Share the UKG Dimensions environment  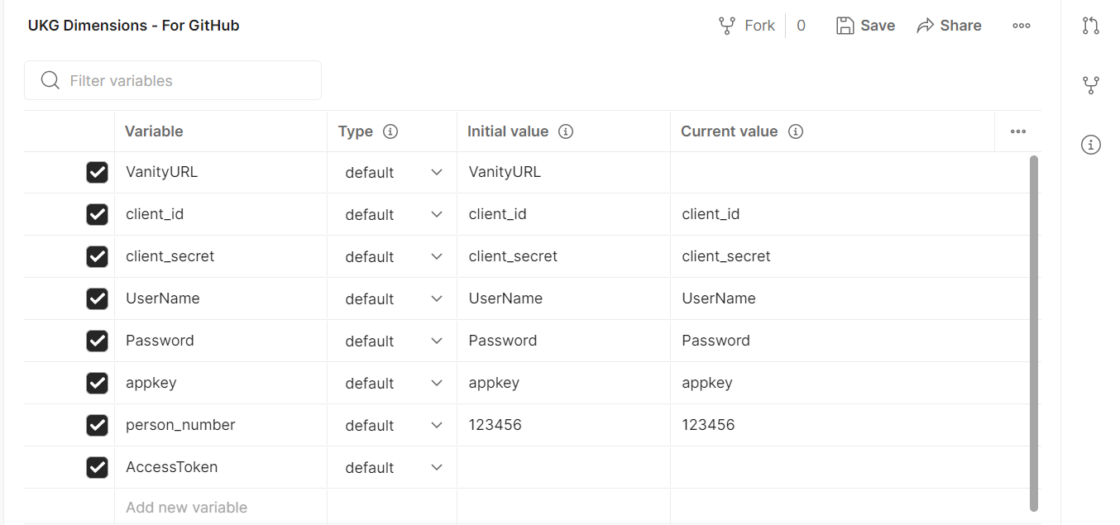coord(949,26)
